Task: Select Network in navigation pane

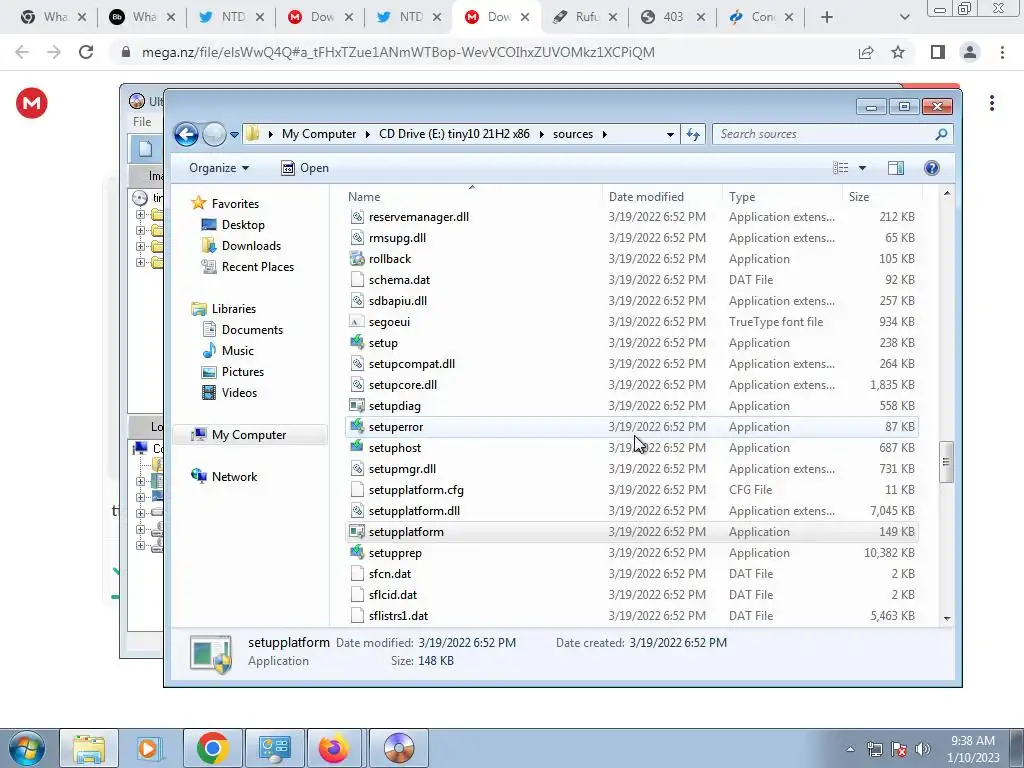Action: point(224,477)
